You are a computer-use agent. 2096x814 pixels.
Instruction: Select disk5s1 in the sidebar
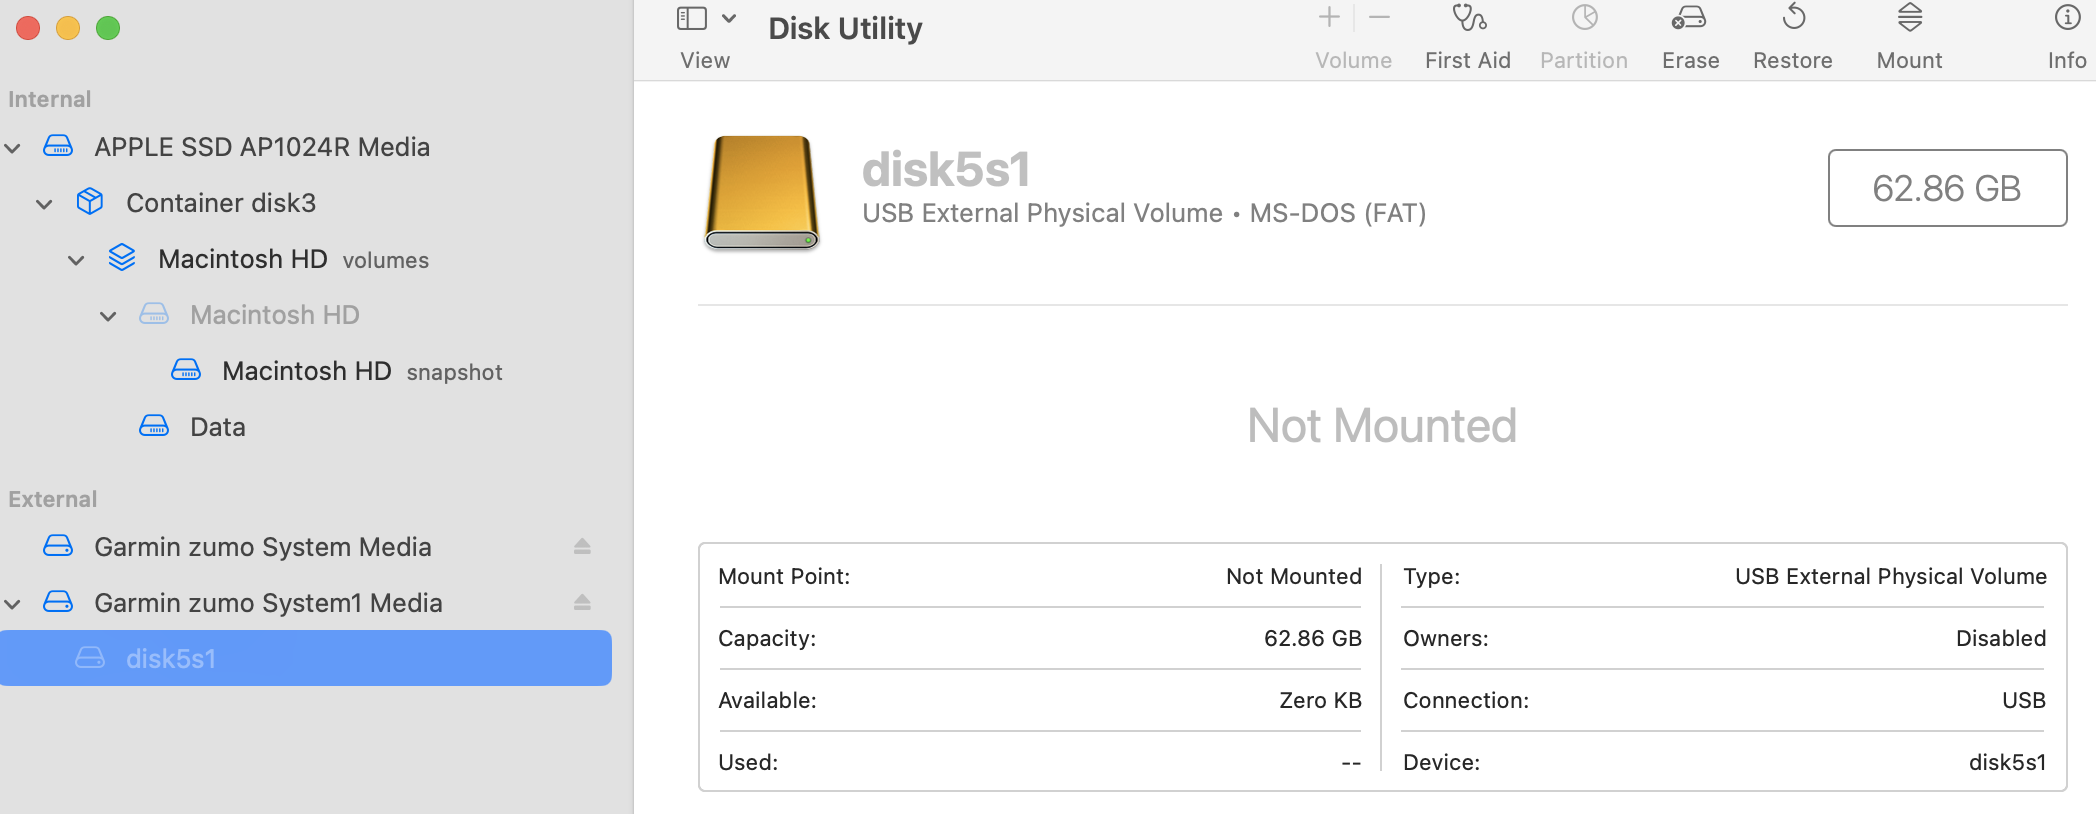171,659
